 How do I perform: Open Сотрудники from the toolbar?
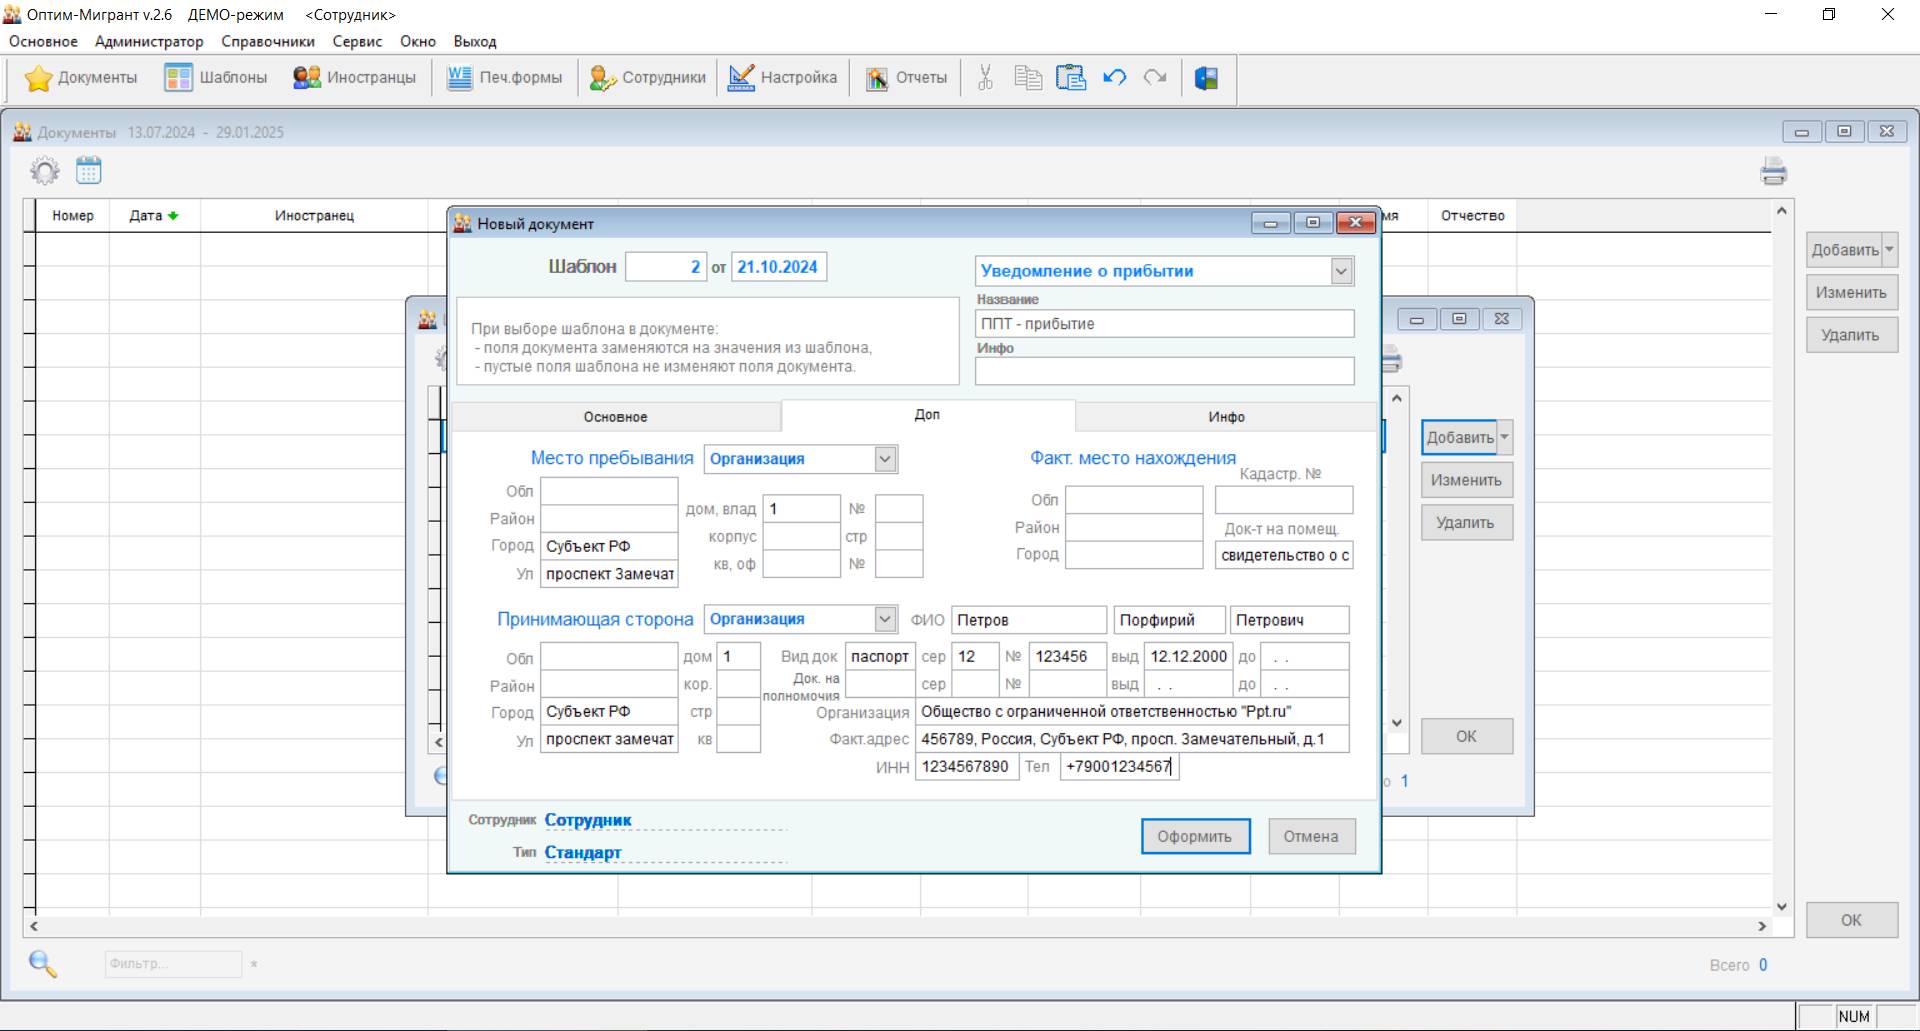(647, 78)
